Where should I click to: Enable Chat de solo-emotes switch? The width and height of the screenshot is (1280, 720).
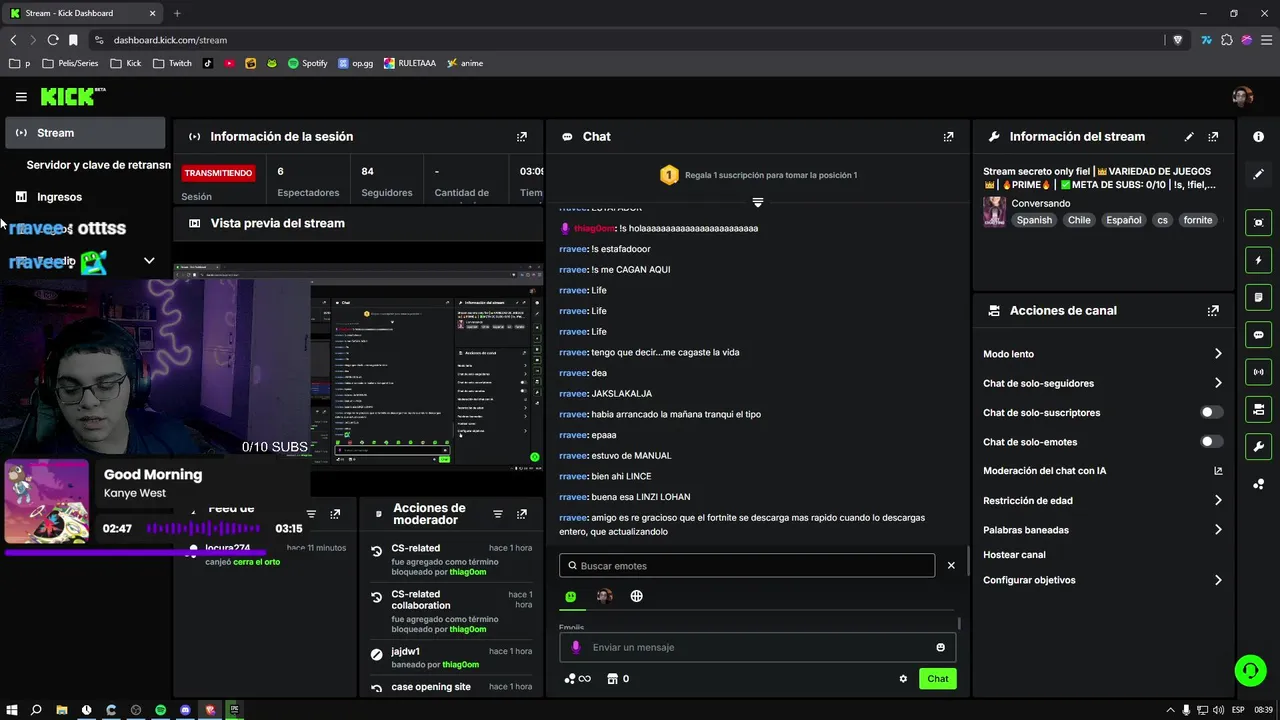click(1211, 442)
